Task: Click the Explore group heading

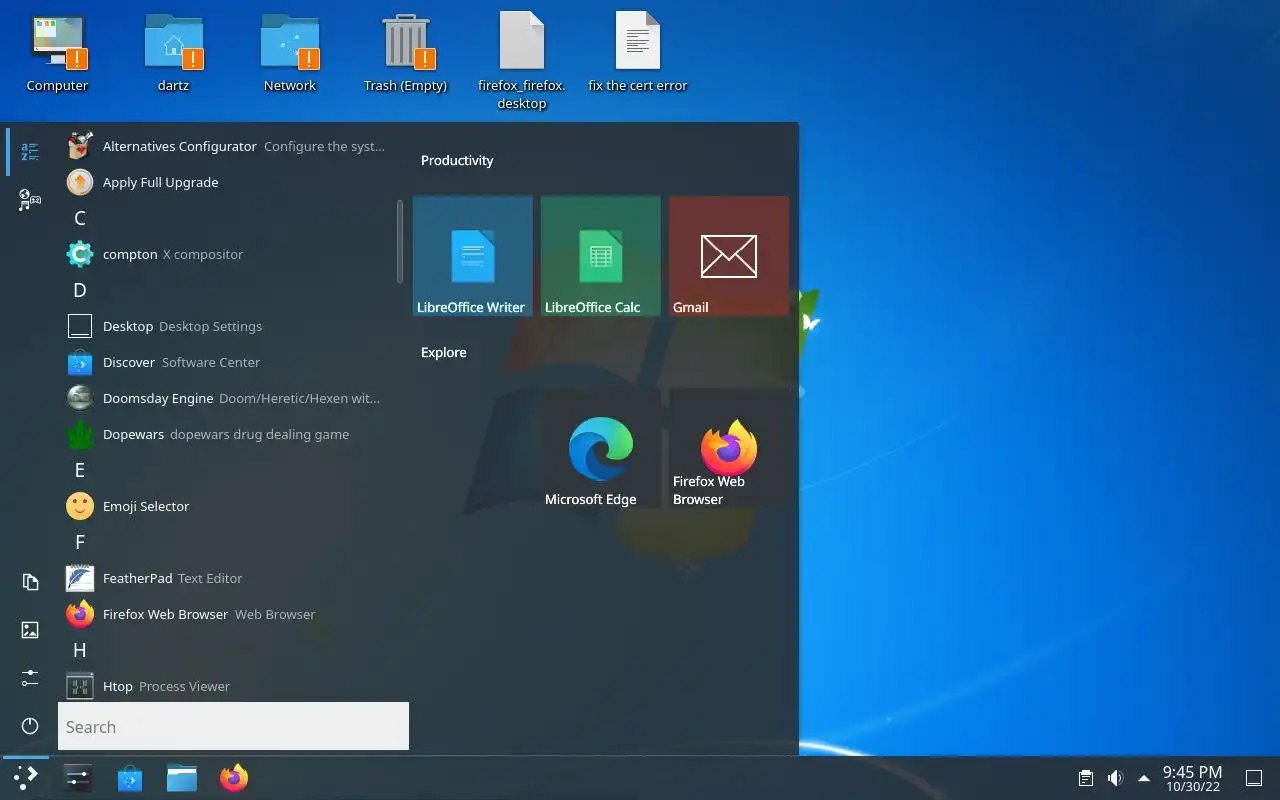Action: (x=444, y=352)
